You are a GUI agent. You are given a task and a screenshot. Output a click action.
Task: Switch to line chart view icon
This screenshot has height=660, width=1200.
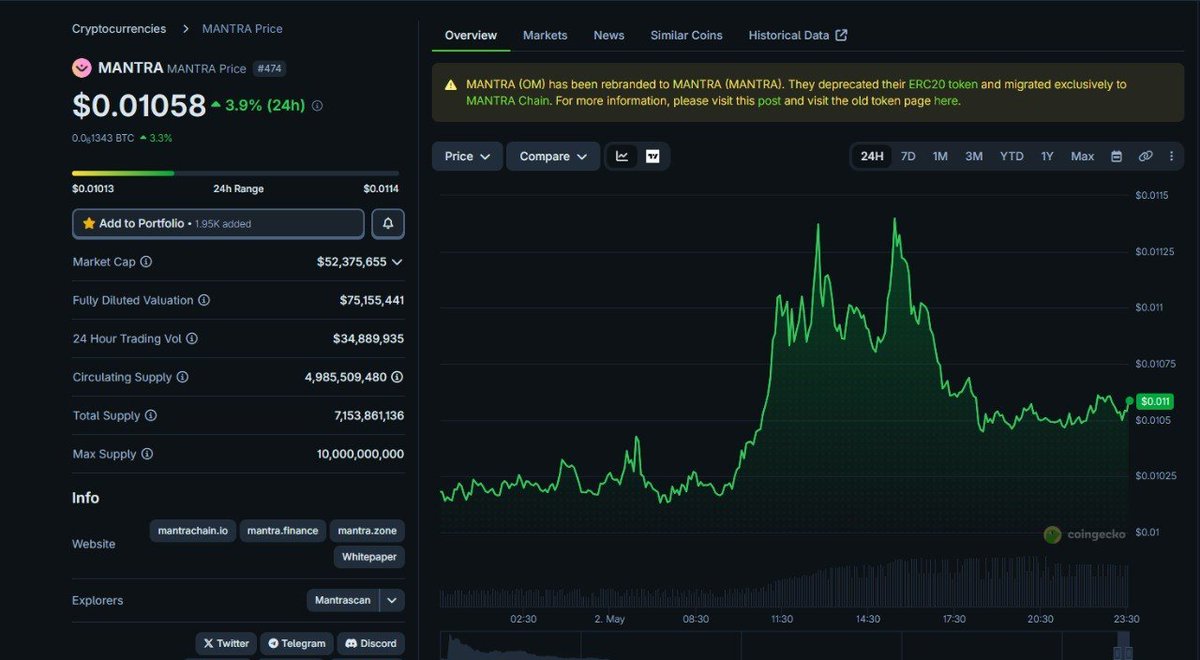[x=622, y=156]
